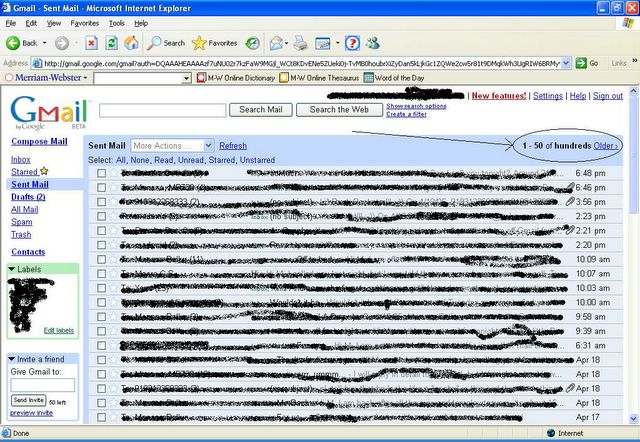
Task: Expand the More Actions dropdown
Action: pyautogui.click(x=172, y=146)
